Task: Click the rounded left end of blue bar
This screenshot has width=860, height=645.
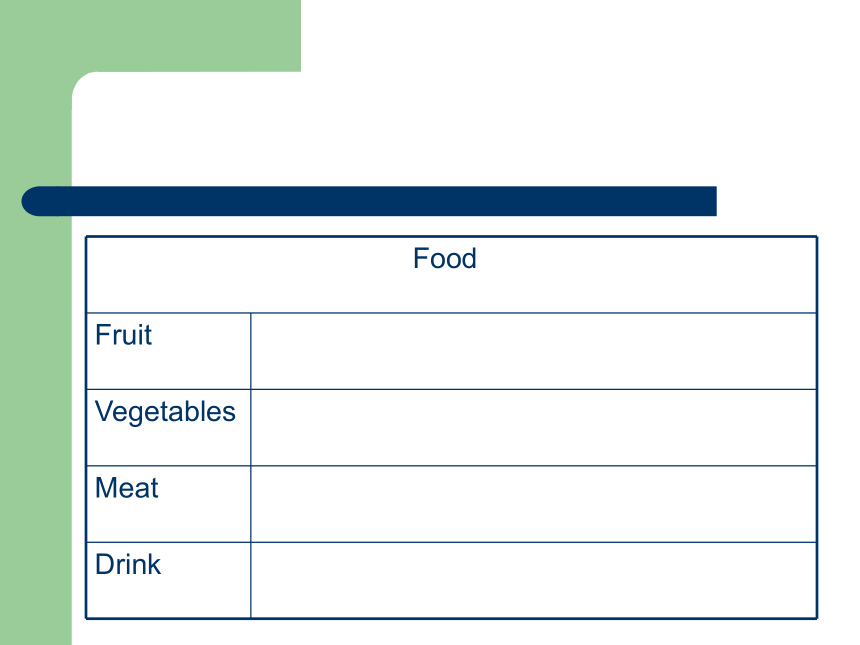Action: coord(38,201)
